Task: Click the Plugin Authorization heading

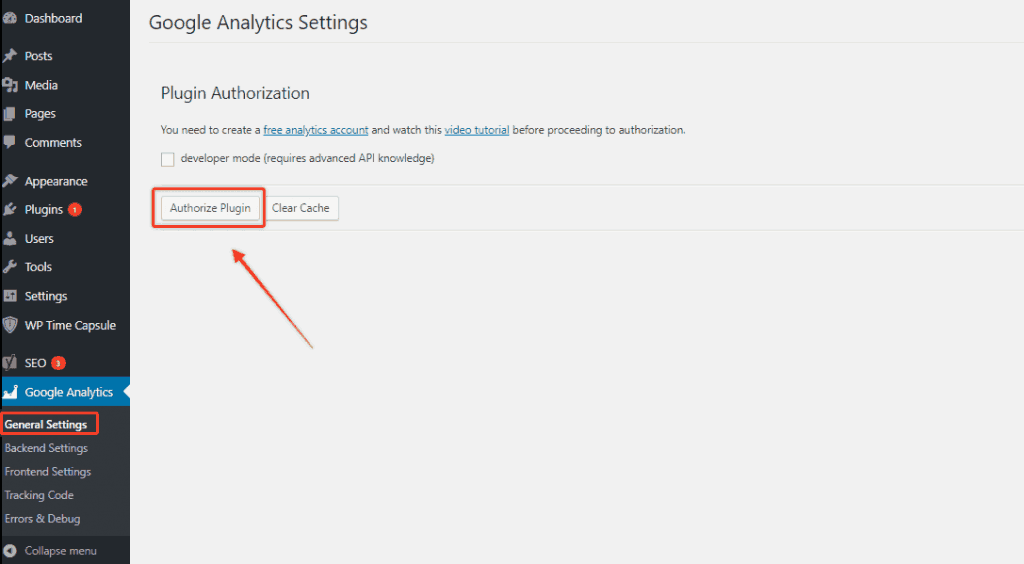Action: tap(235, 93)
